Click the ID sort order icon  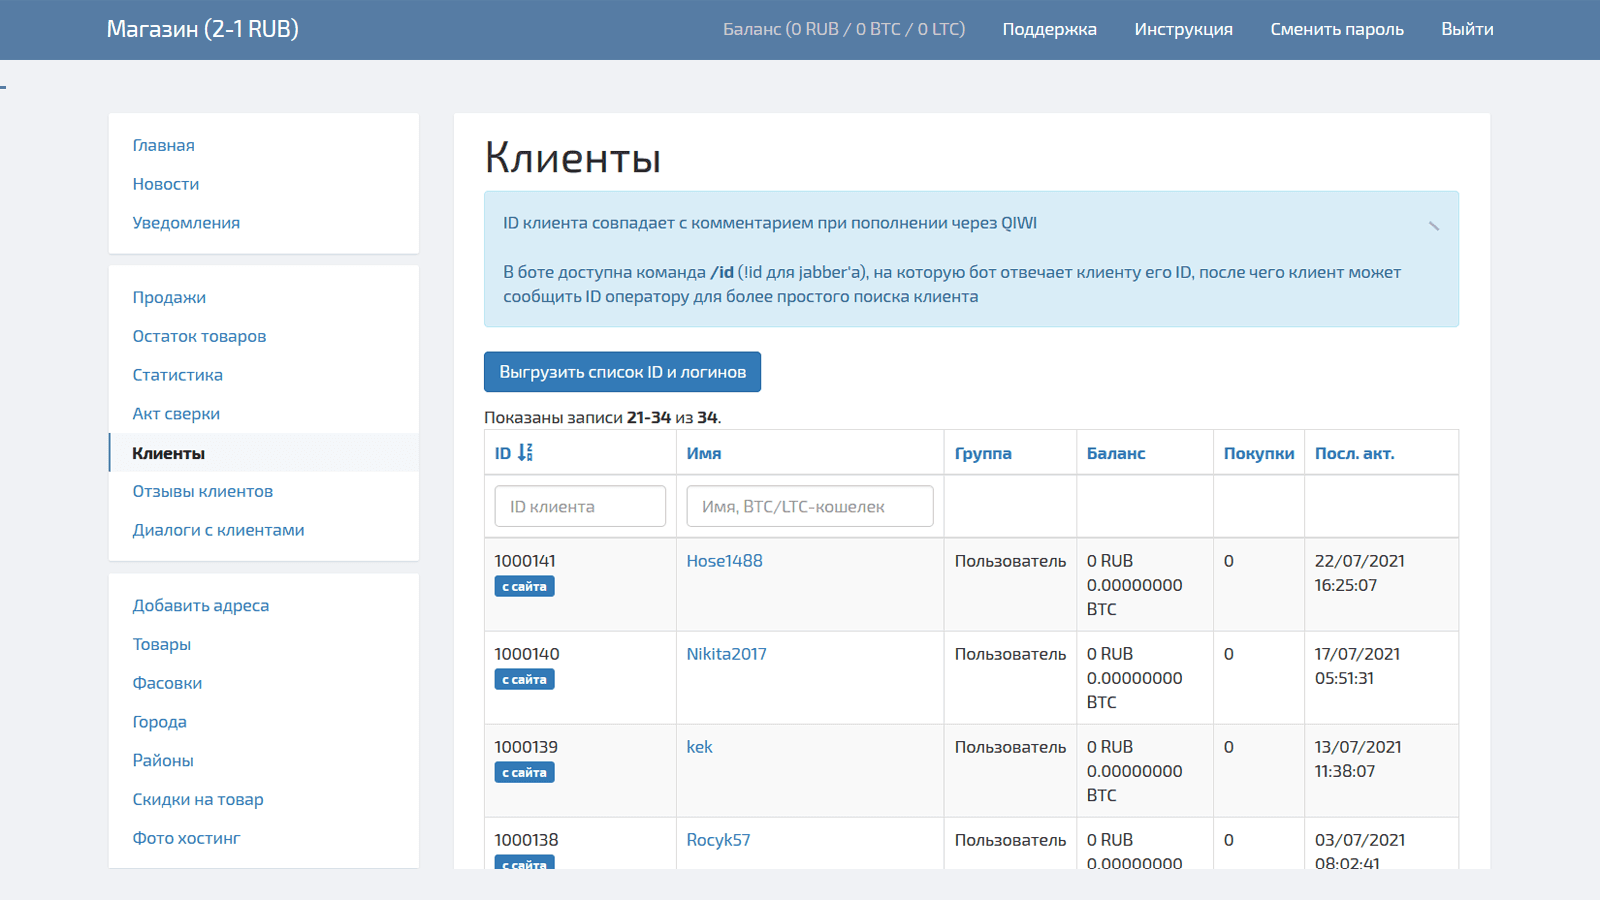point(525,453)
